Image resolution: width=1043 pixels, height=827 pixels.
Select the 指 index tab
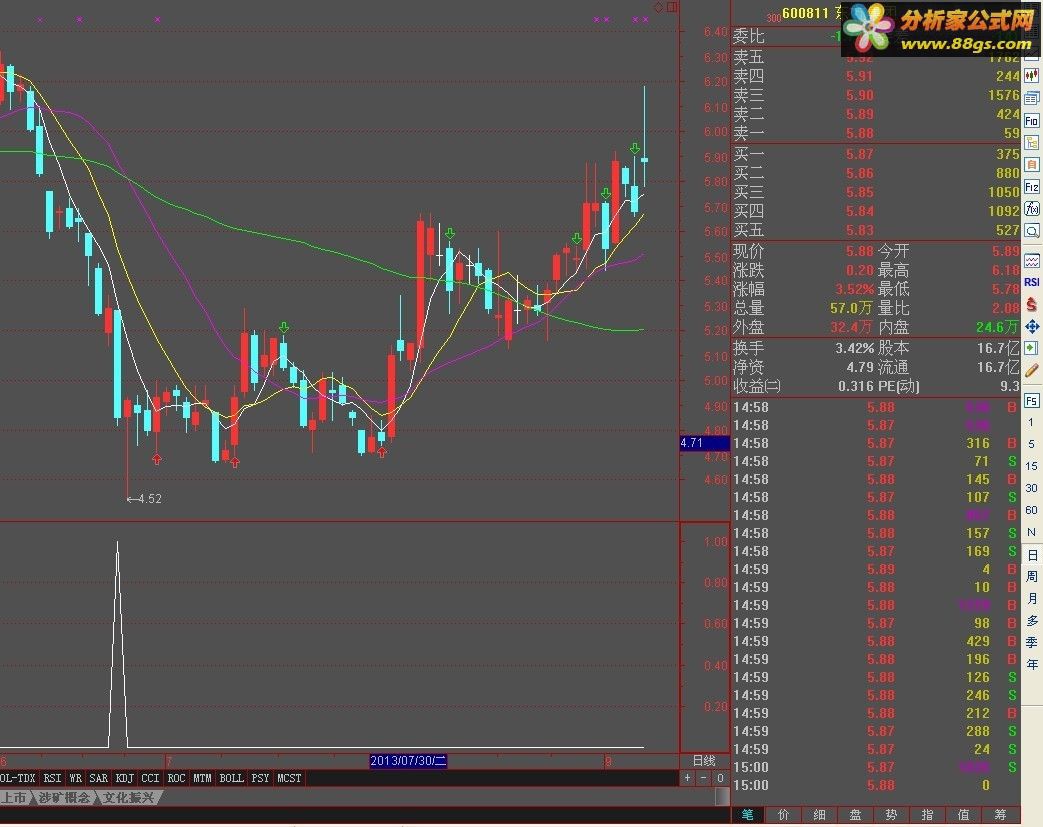point(927,815)
